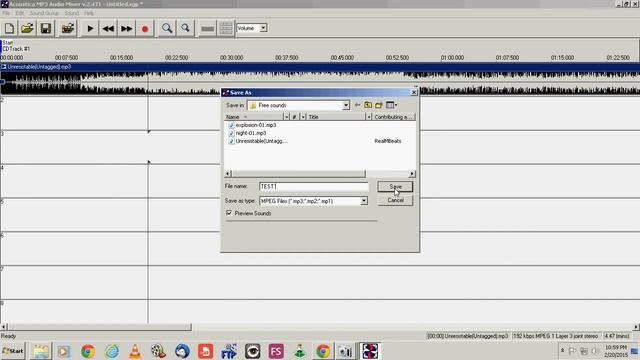
Task: Open the Name column filter arrow
Action: coord(286,117)
